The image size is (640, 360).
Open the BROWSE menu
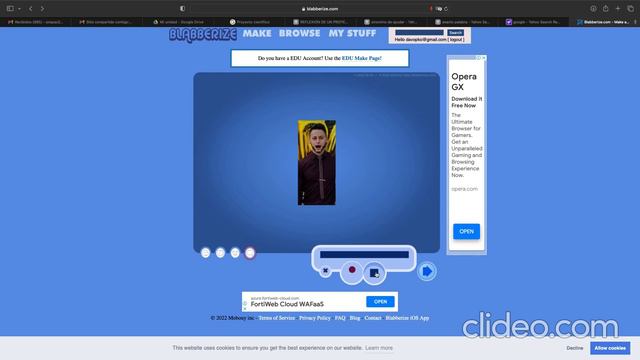[x=300, y=33]
